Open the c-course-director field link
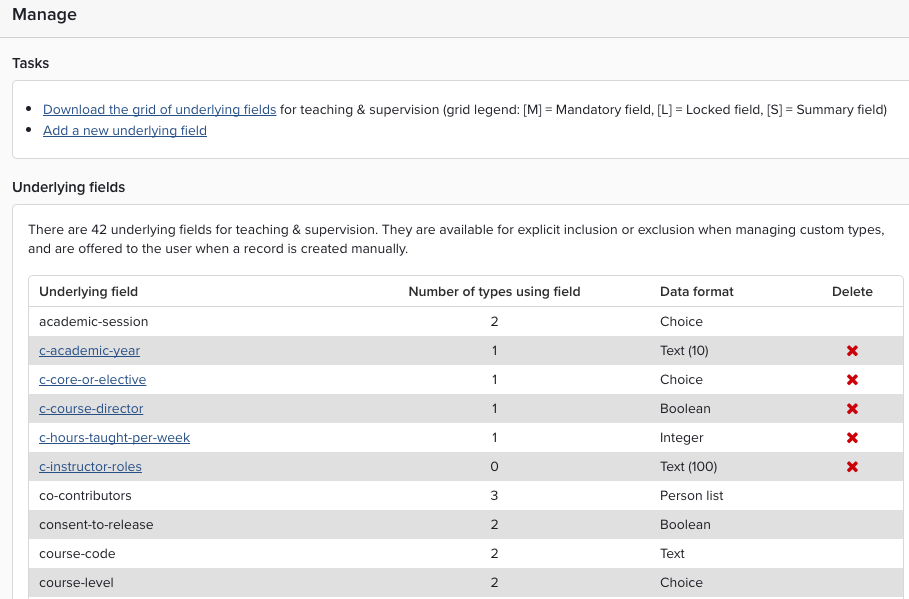The width and height of the screenshot is (909, 599). (91, 409)
